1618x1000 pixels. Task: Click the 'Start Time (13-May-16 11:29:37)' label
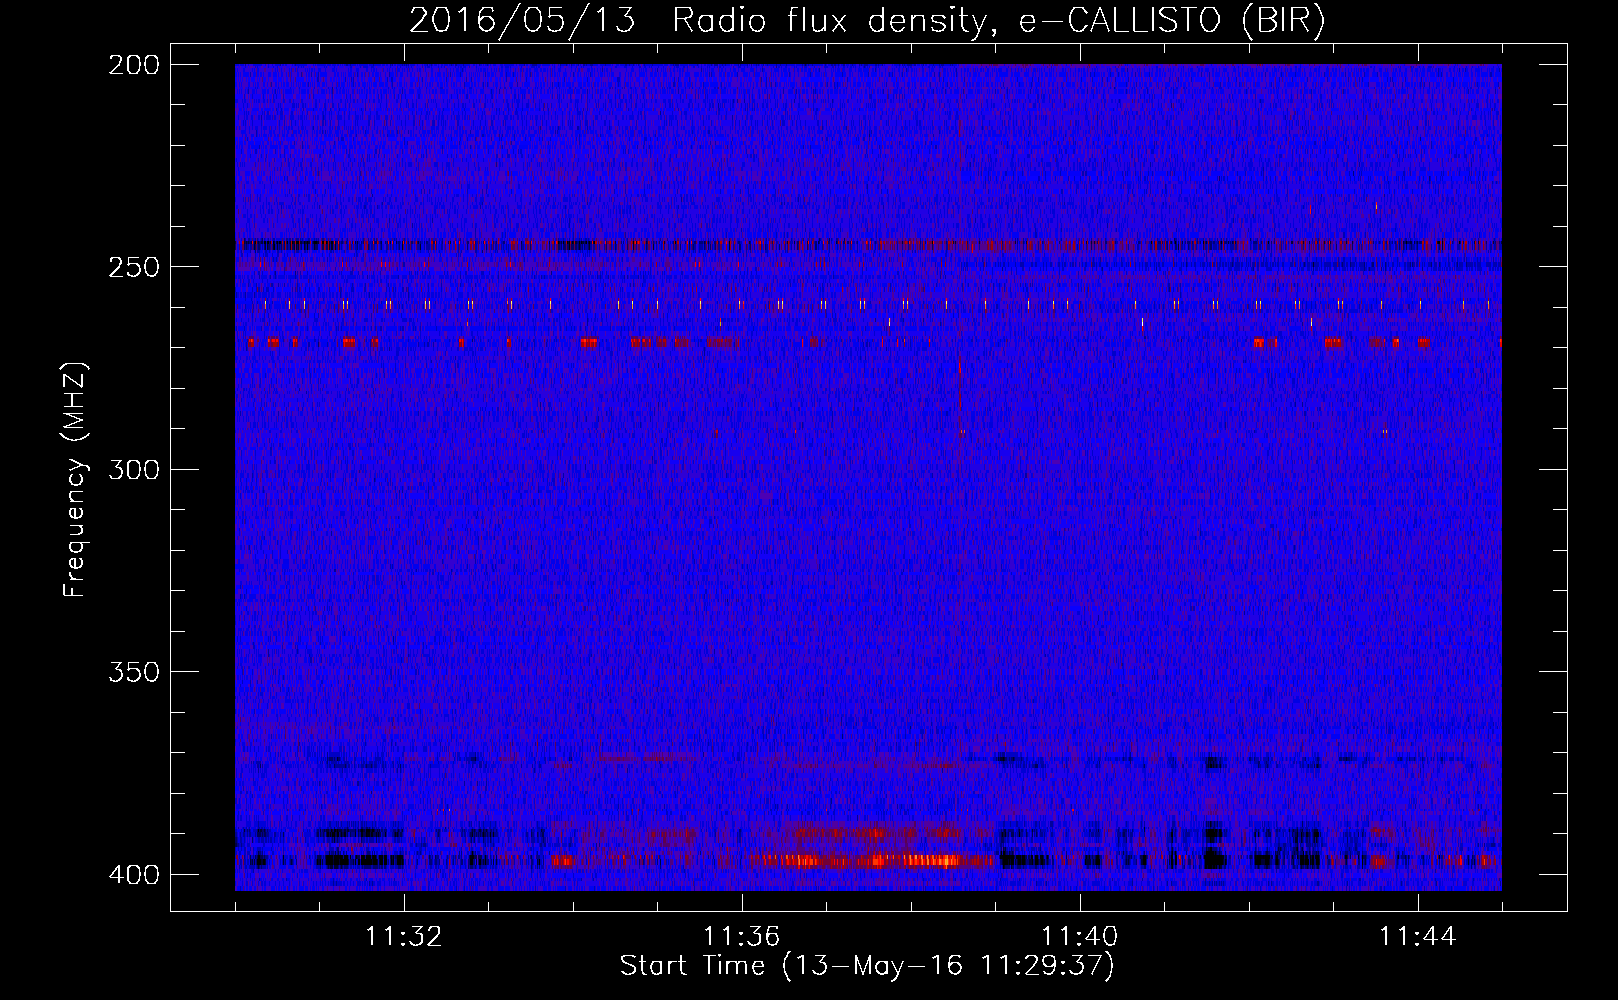pyautogui.click(x=867, y=966)
